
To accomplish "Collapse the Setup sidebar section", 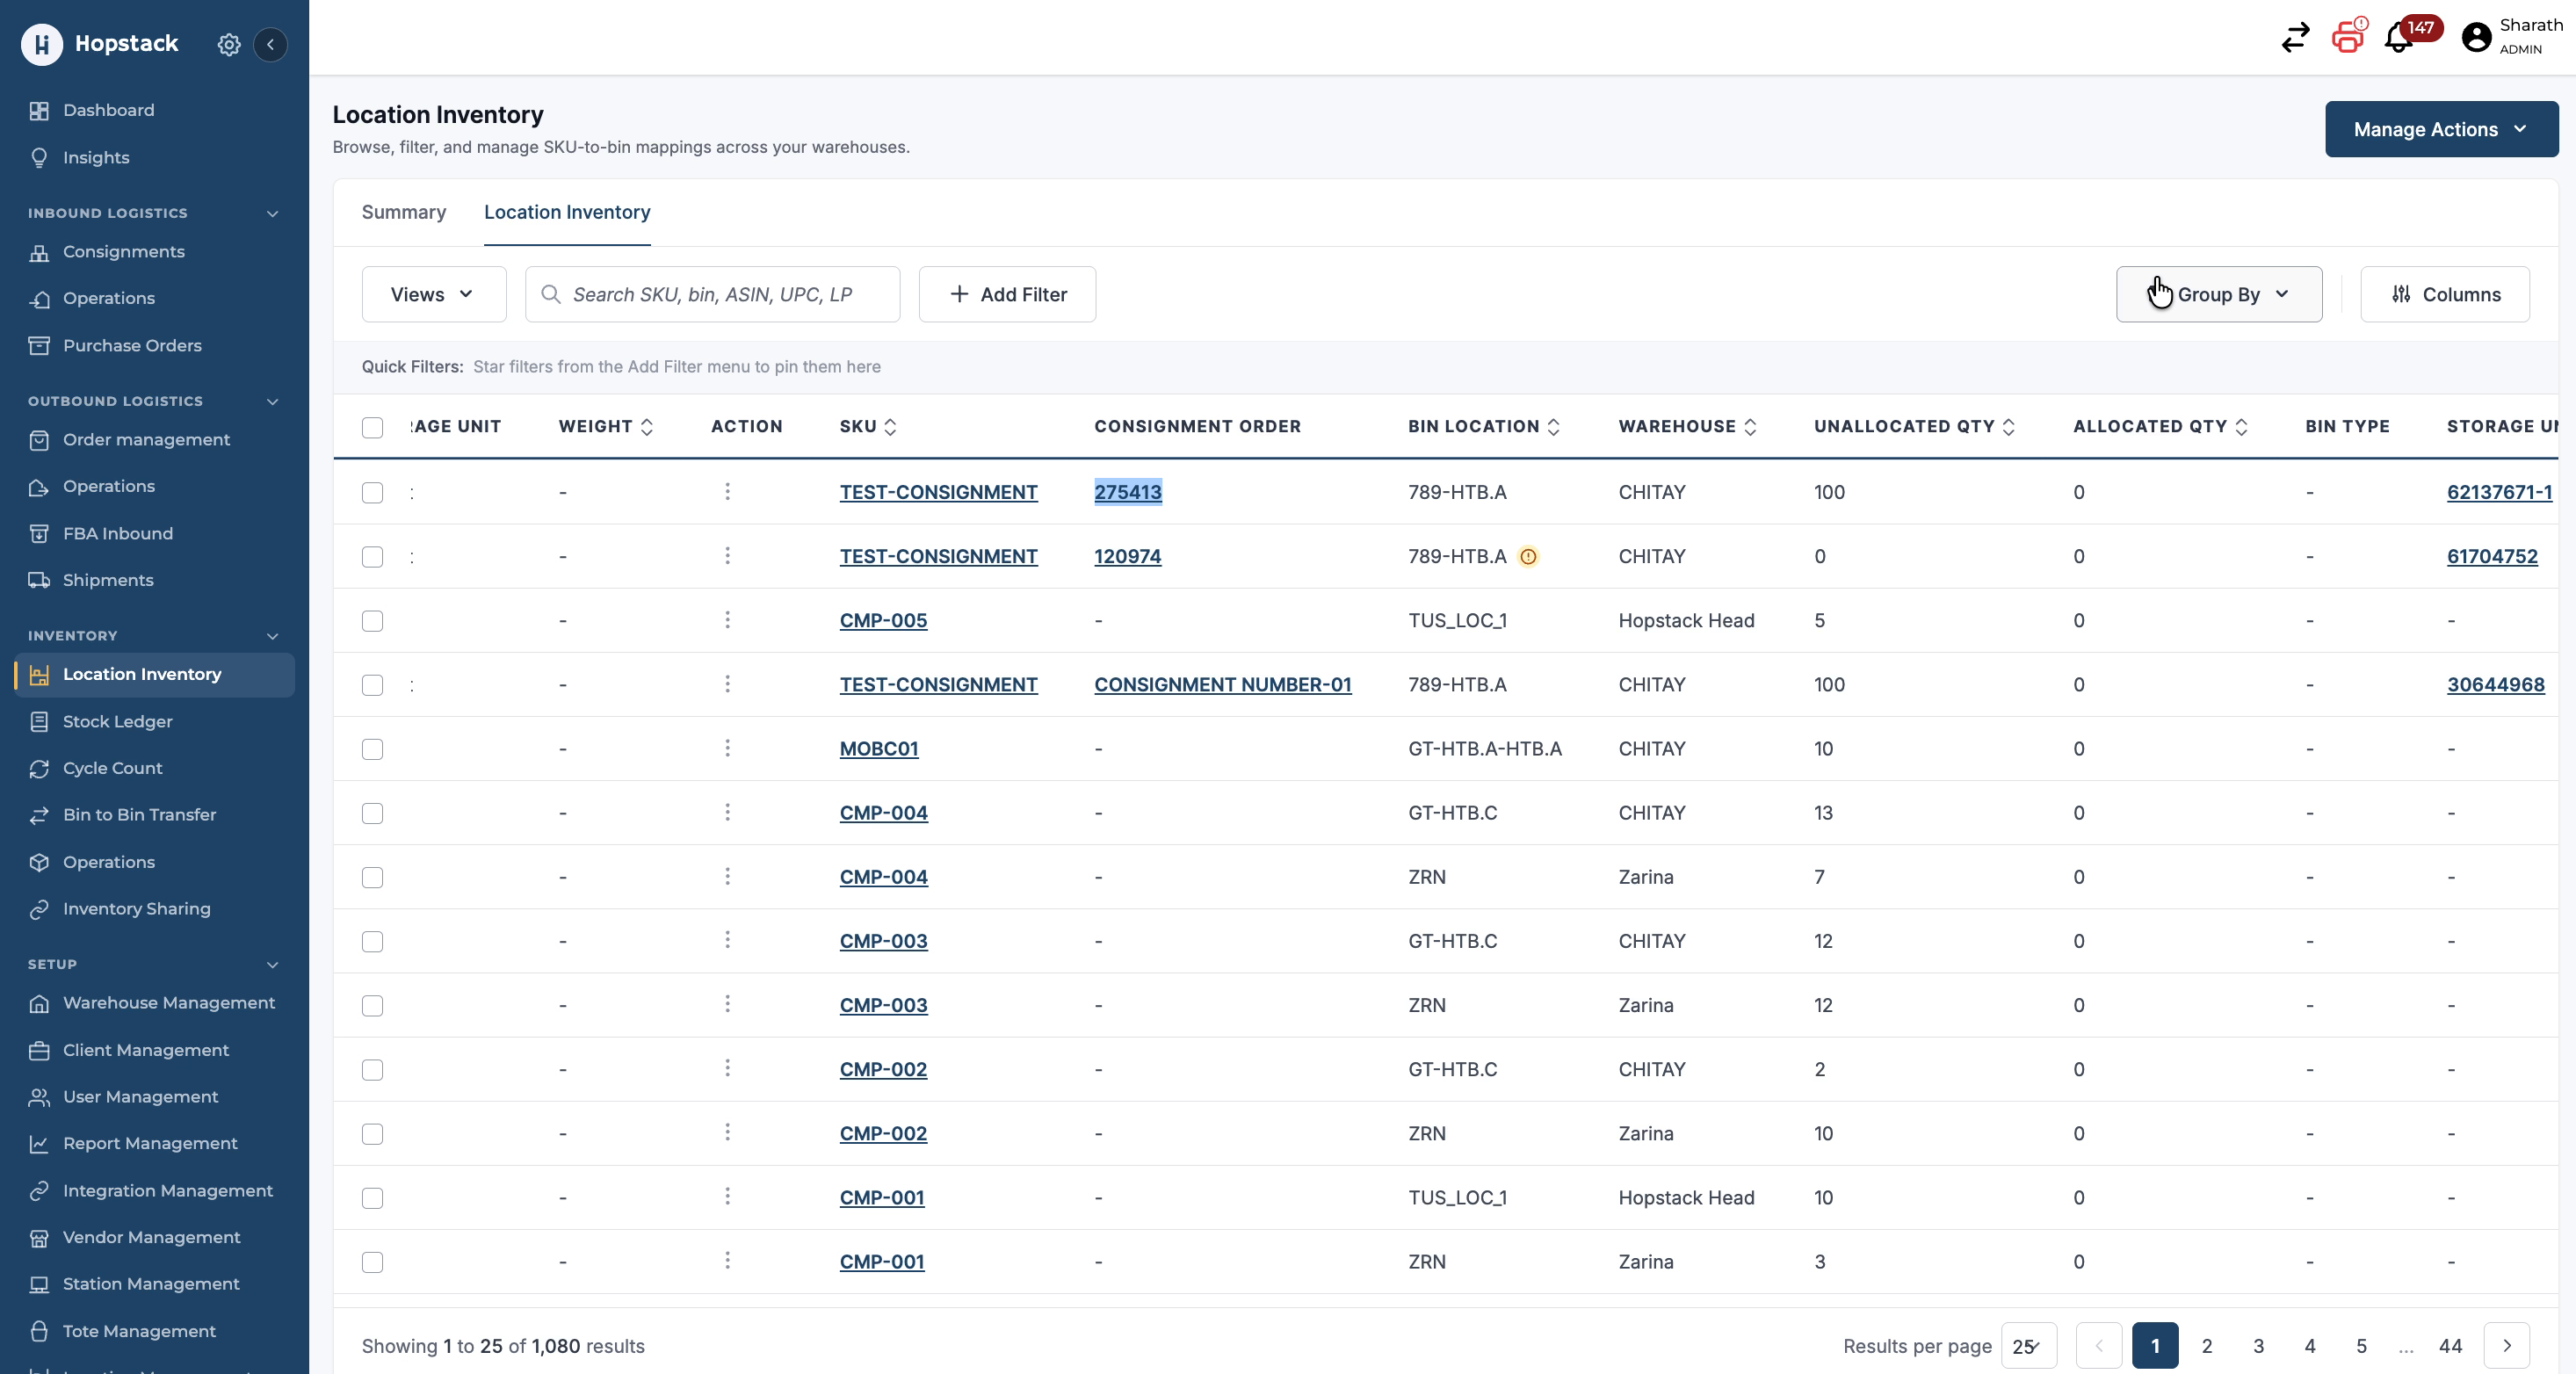I will point(272,964).
